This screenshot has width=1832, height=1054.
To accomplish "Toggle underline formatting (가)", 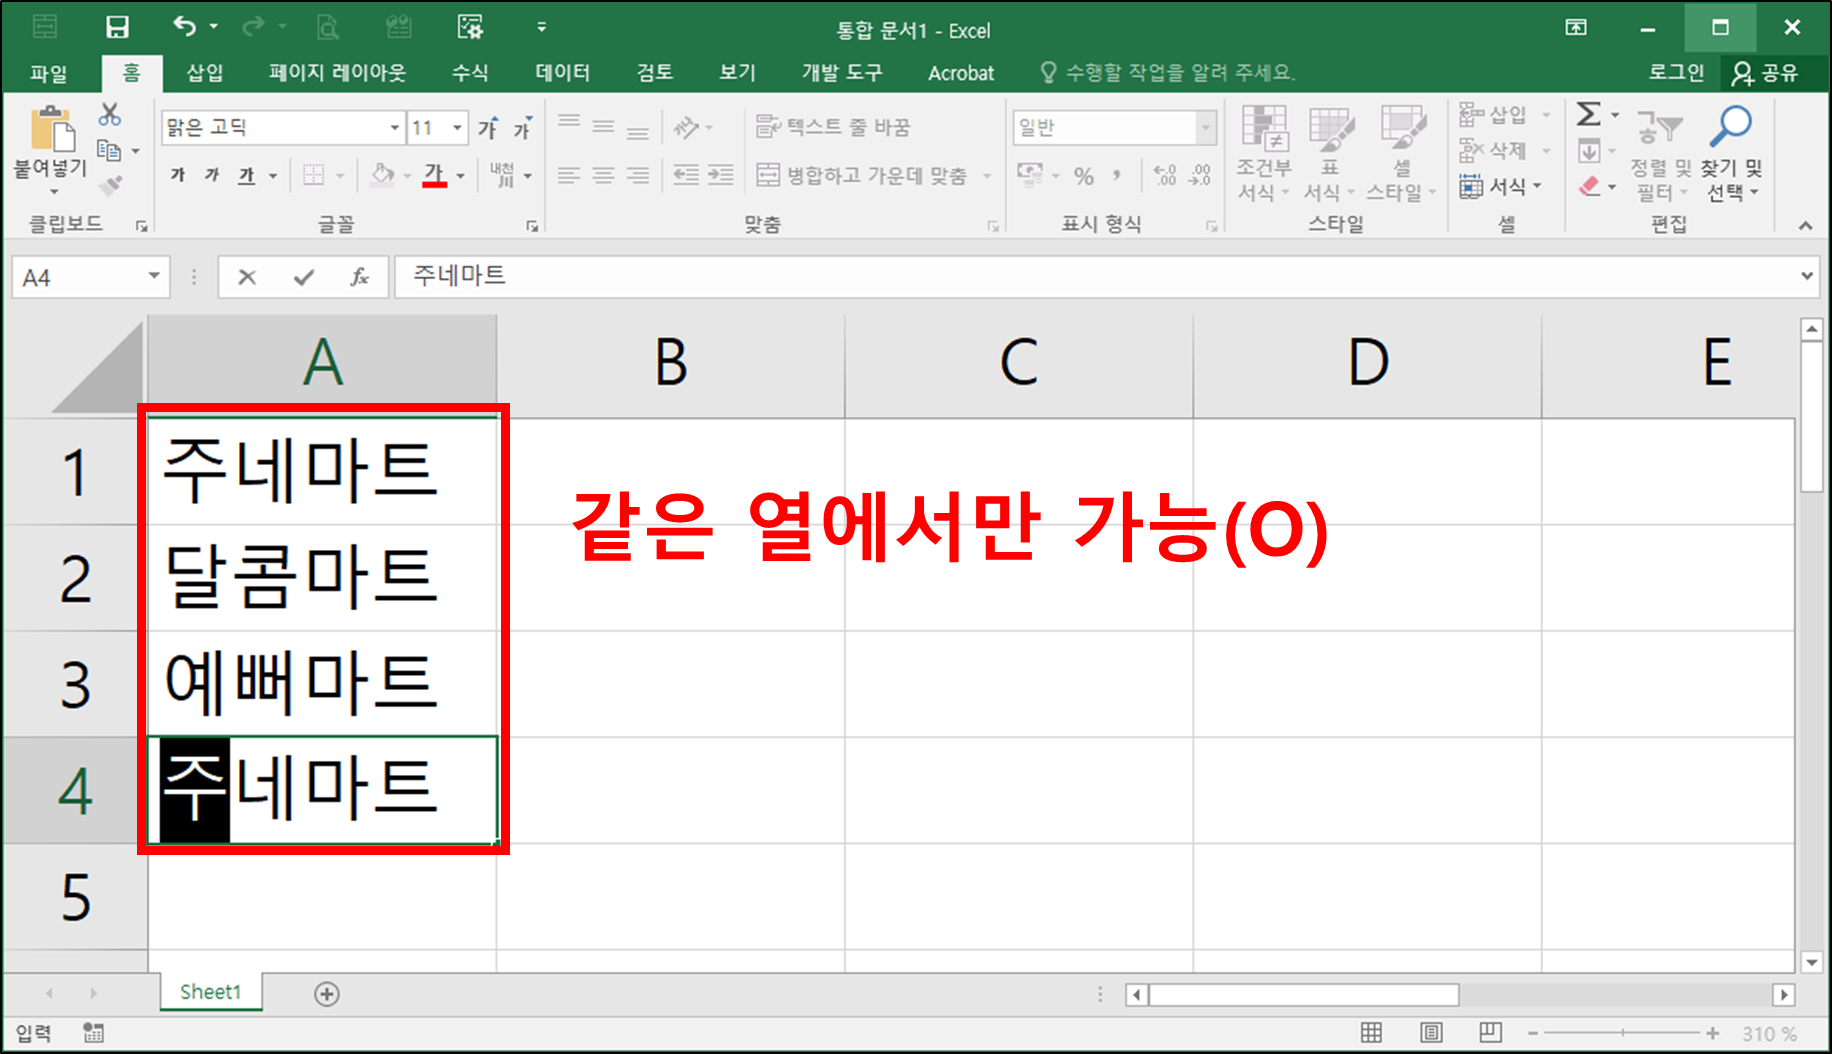I will (x=246, y=175).
